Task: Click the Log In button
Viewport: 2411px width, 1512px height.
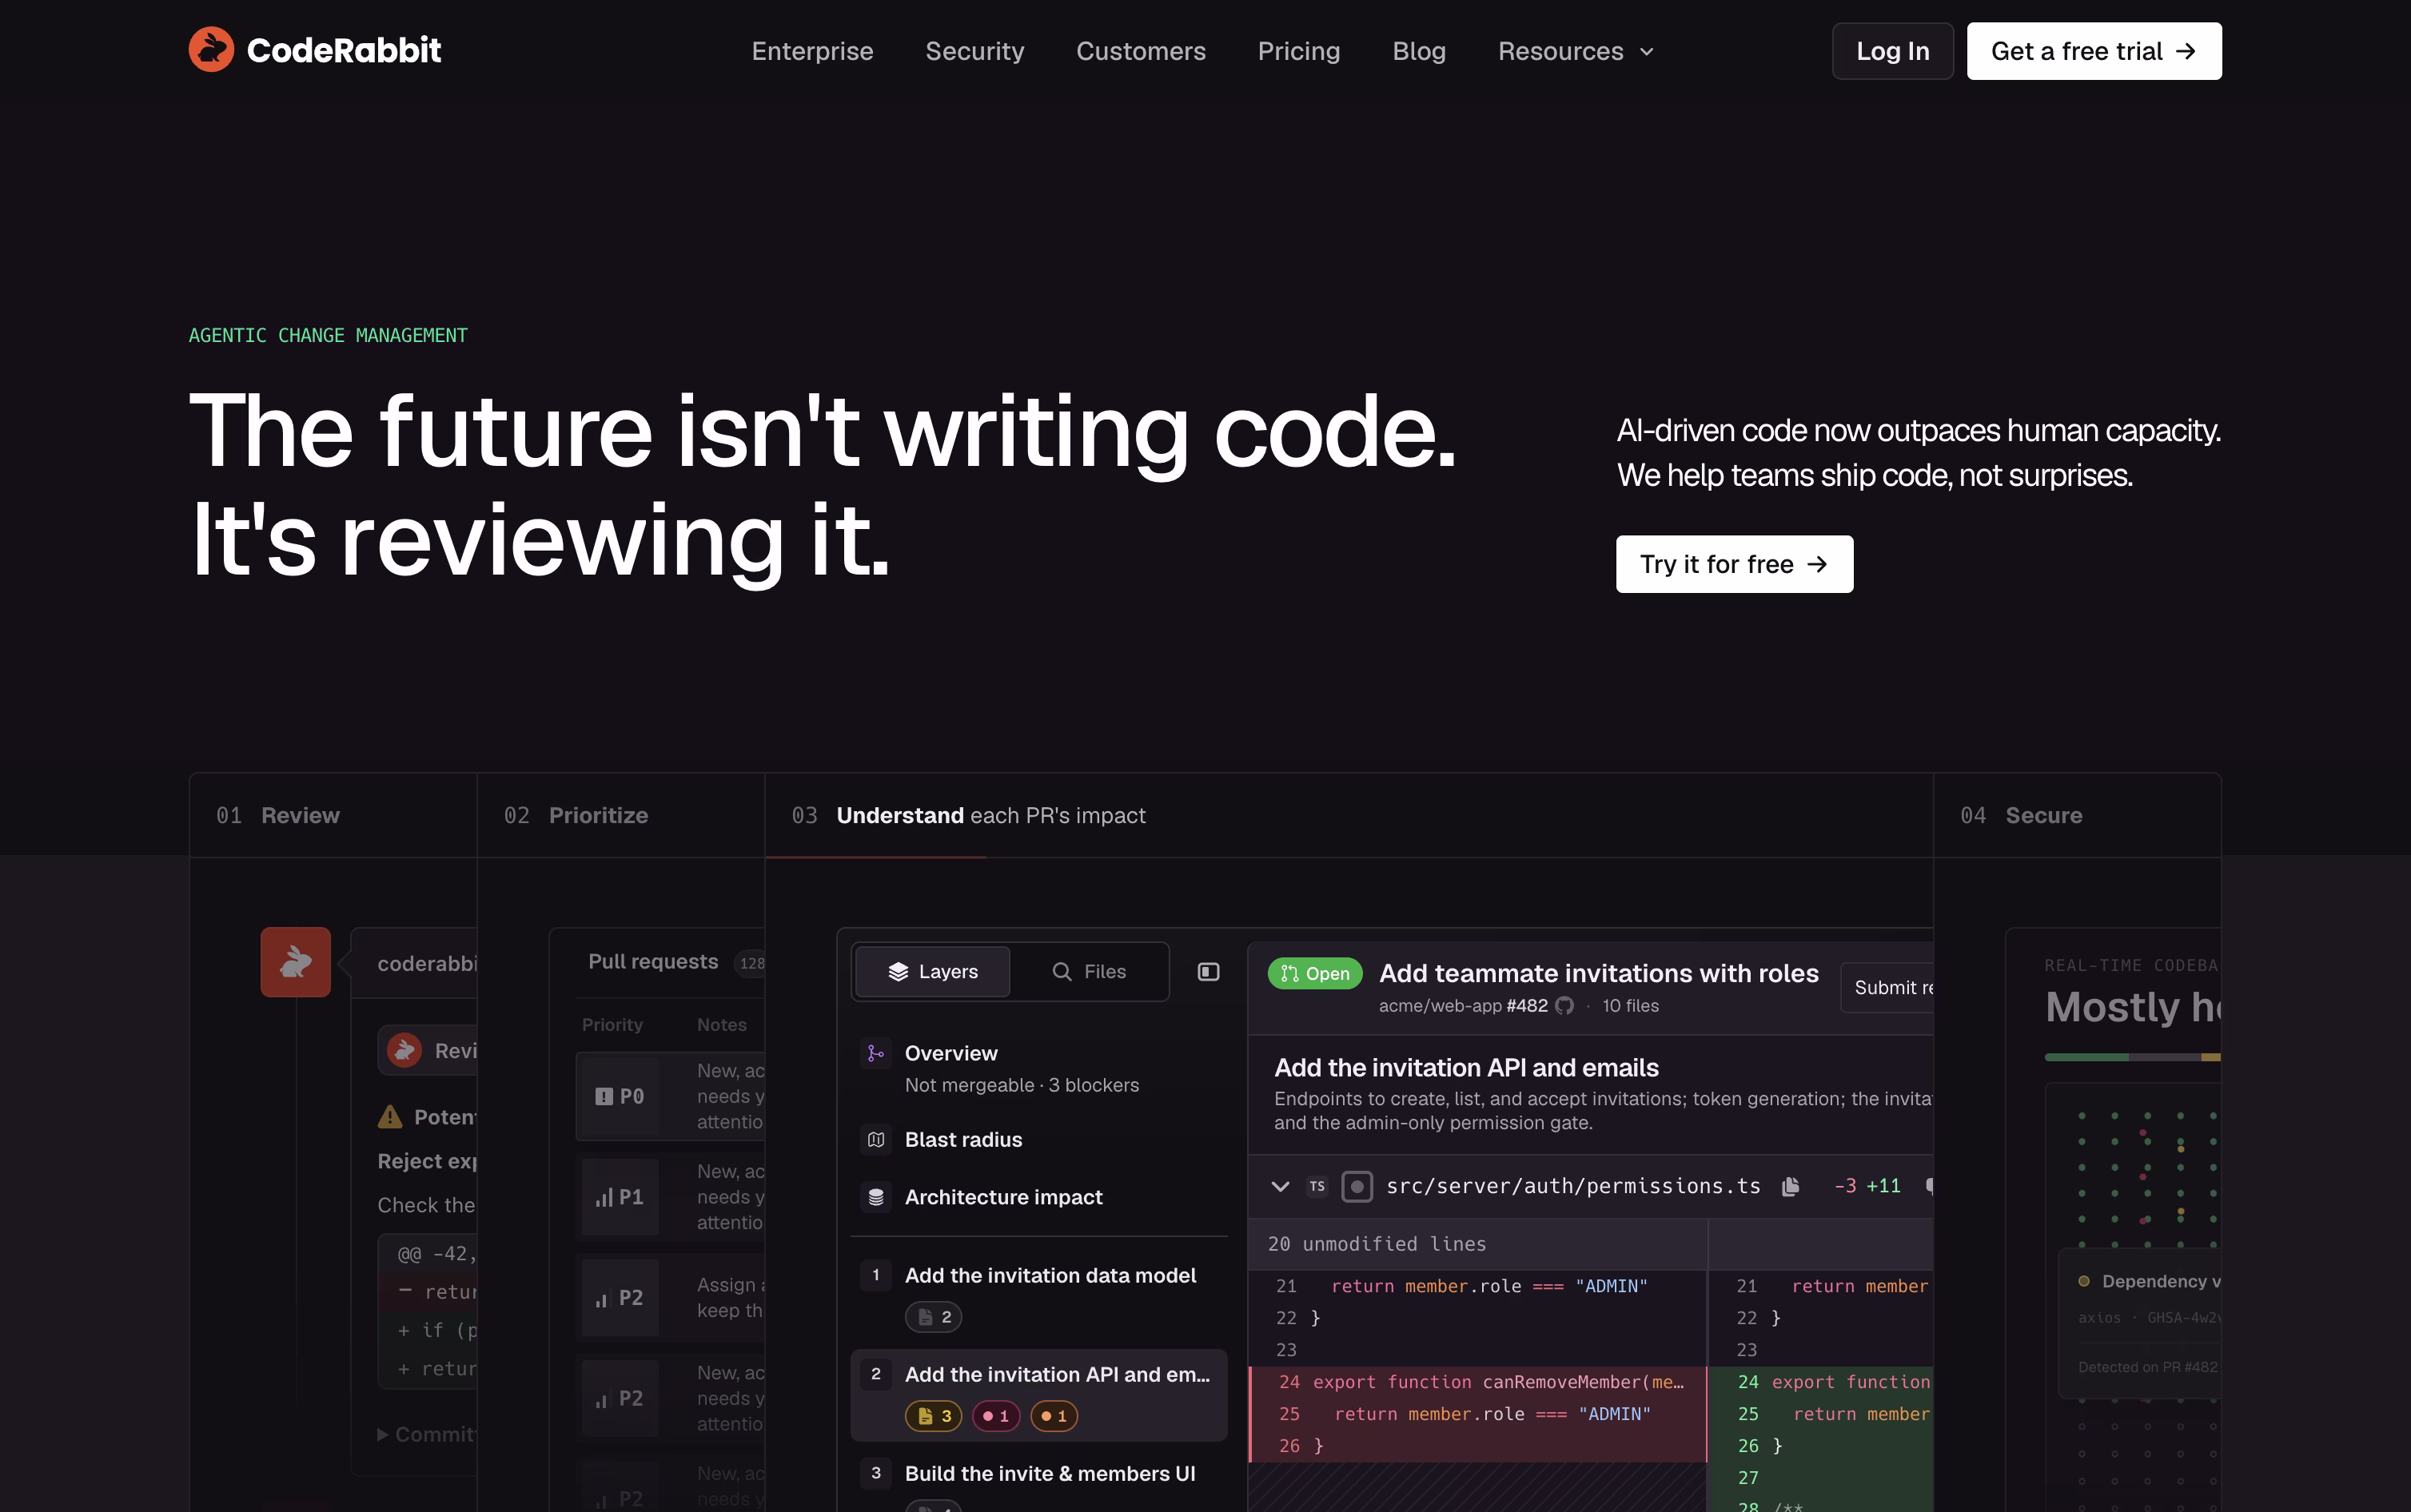Action: tap(1892, 51)
